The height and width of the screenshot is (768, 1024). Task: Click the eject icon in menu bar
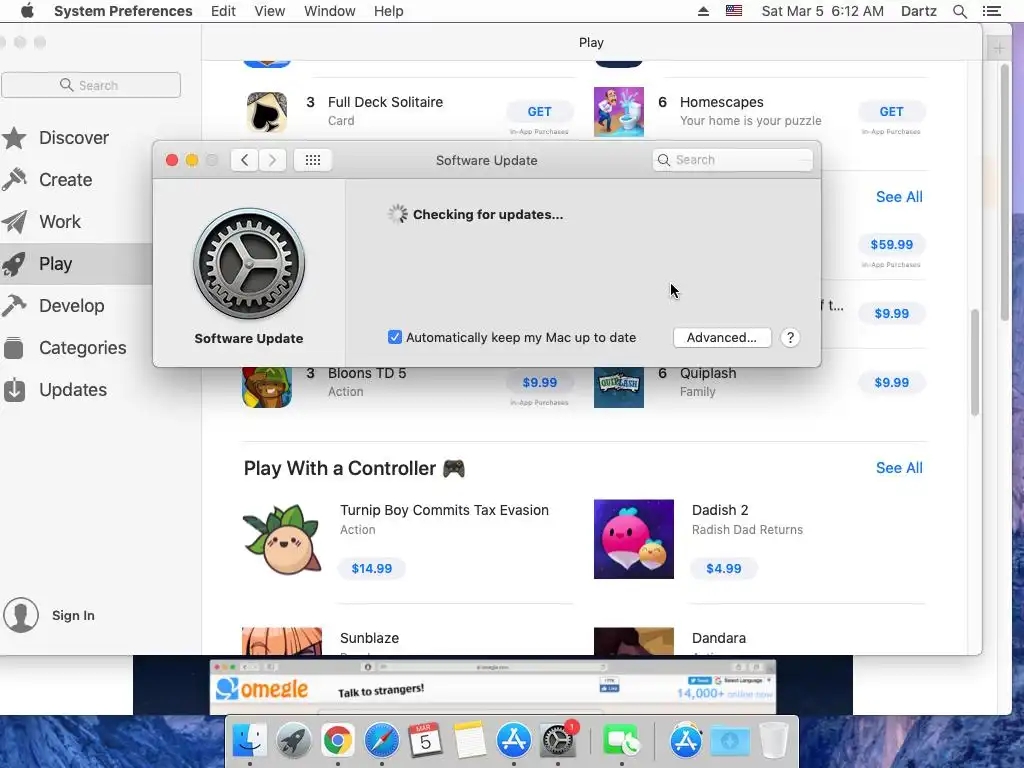[703, 11]
